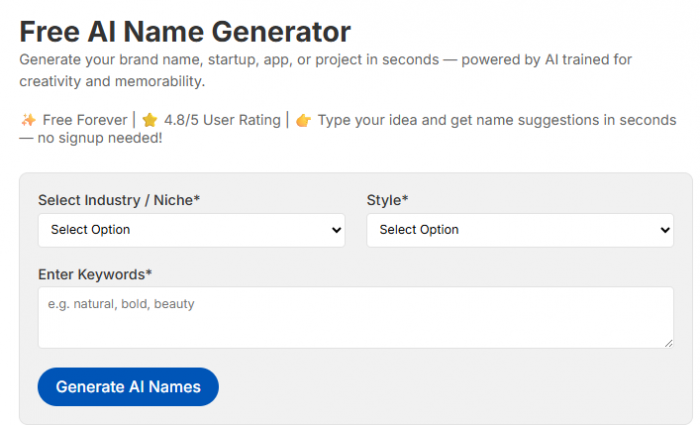Open the Style dropdown
Viewport: 700px width, 425px height.
[x=519, y=230]
